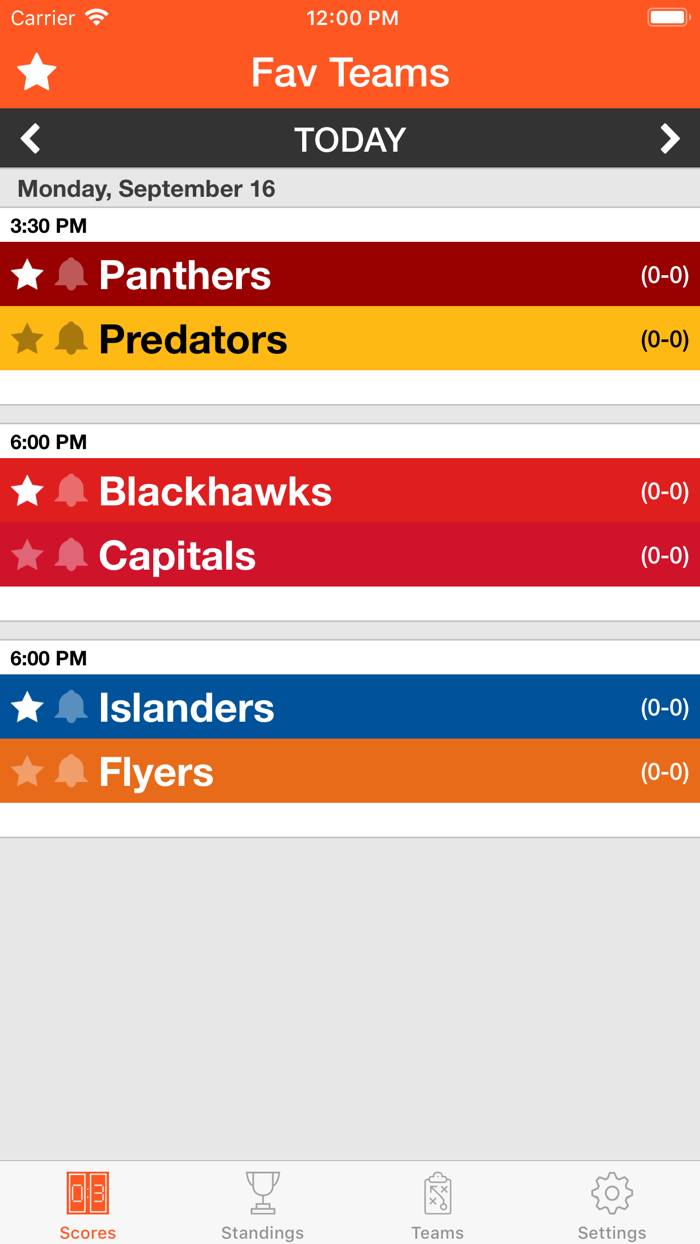
Task: Tap the star icon in the orange header
Action: 35,71
